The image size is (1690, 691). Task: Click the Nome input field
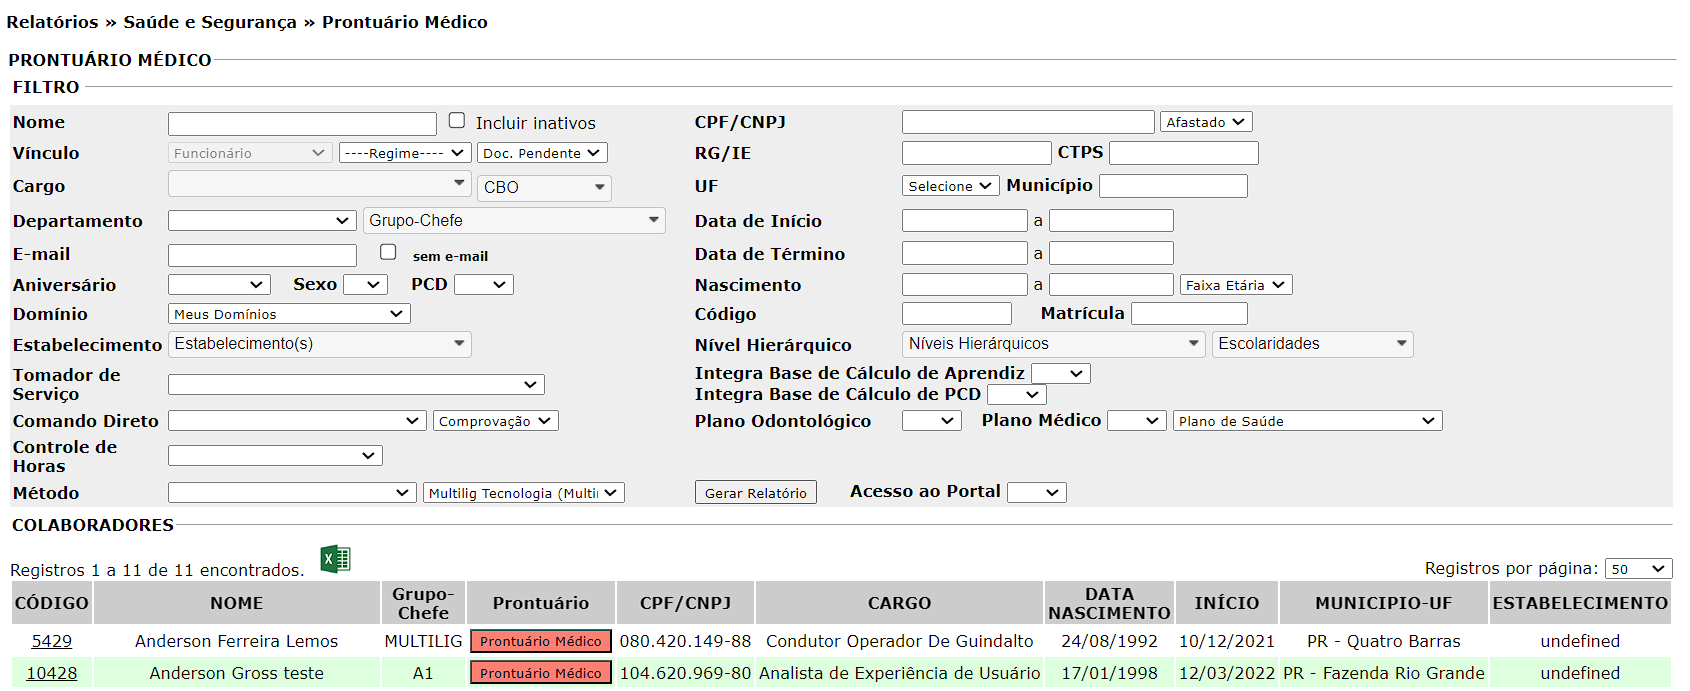302,123
